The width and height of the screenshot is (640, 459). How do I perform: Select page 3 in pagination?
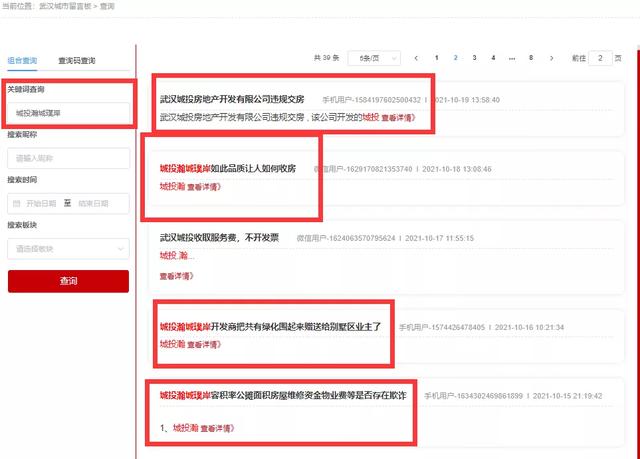point(474,58)
